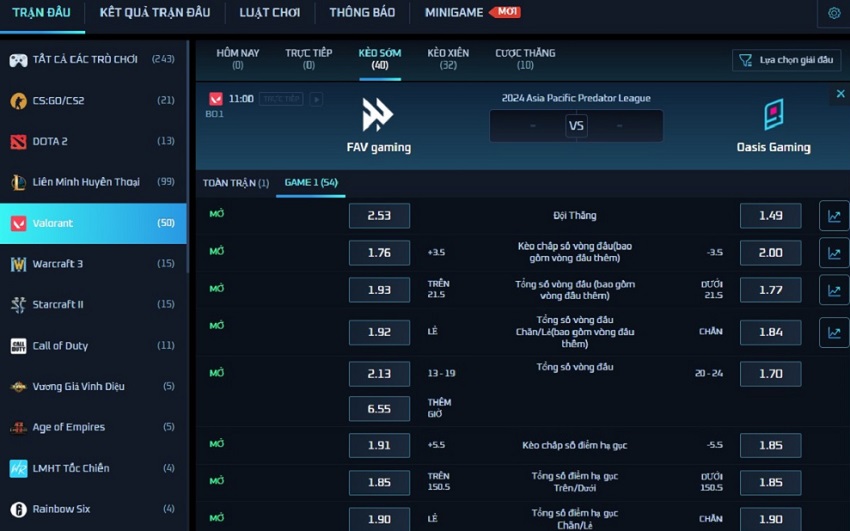Select TRÊN 21.5 odds 1.93
850x531 pixels.
point(379,290)
